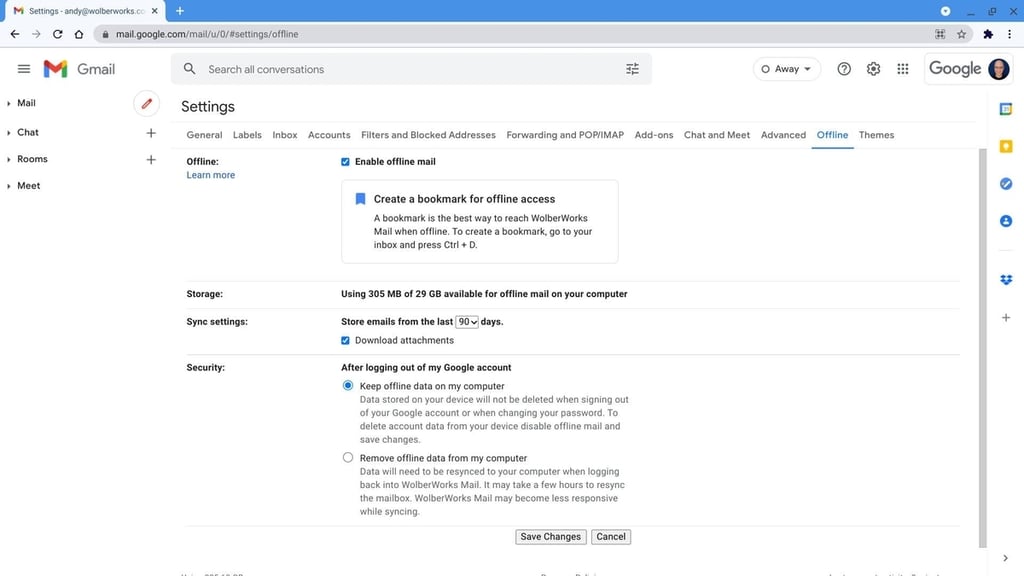Viewport: 1024px width, 576px height.
Task: Expand the Meet section
Action: point(8,186)
